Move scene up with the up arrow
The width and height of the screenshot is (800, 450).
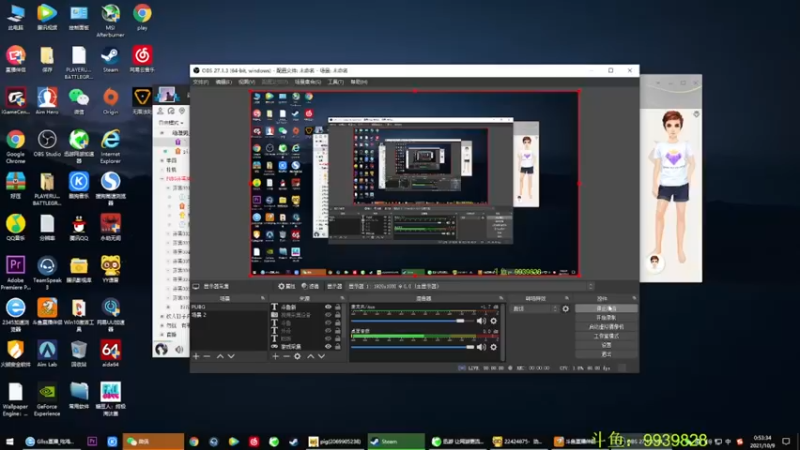click(220, 356)
